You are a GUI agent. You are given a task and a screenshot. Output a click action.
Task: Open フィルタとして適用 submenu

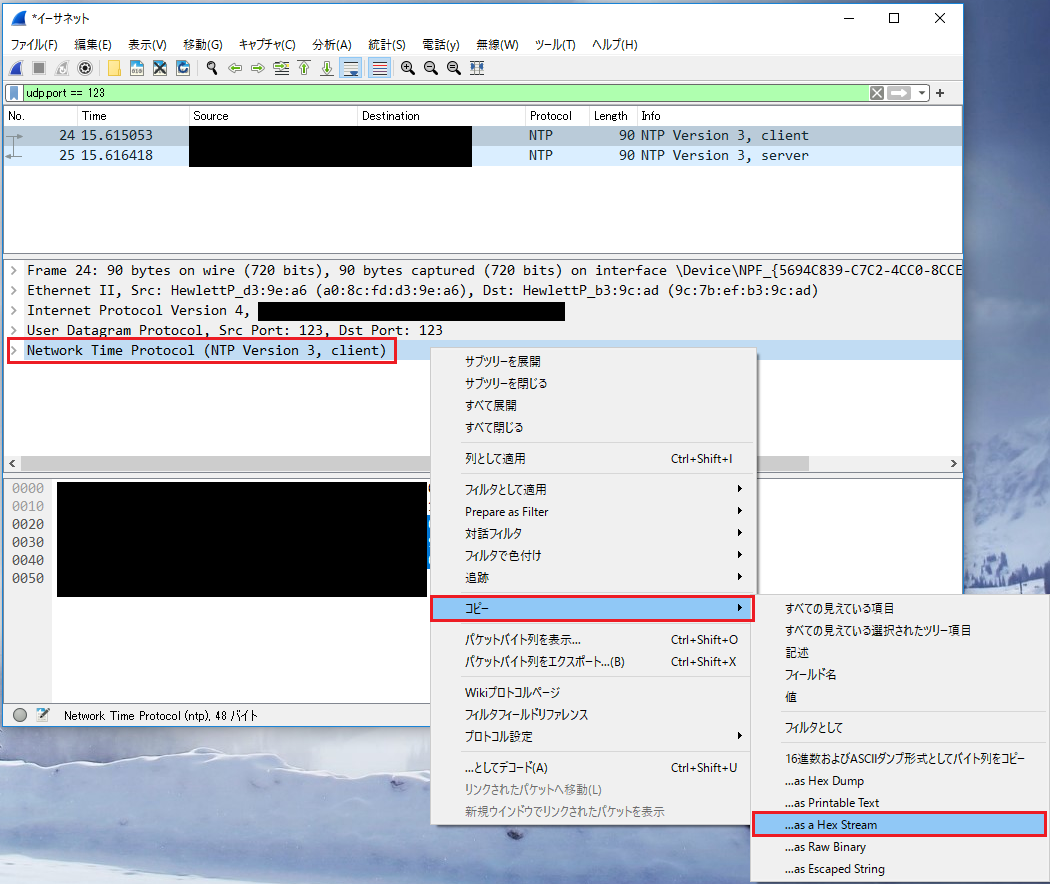pos(593,490)
